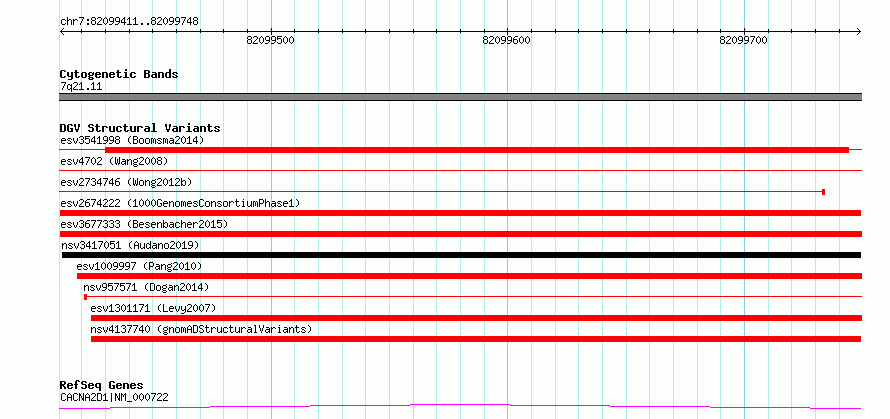This screenshot has width=890, height=419.
Task: Select the esv1301171 red variant bar
Action: point(476,318)
